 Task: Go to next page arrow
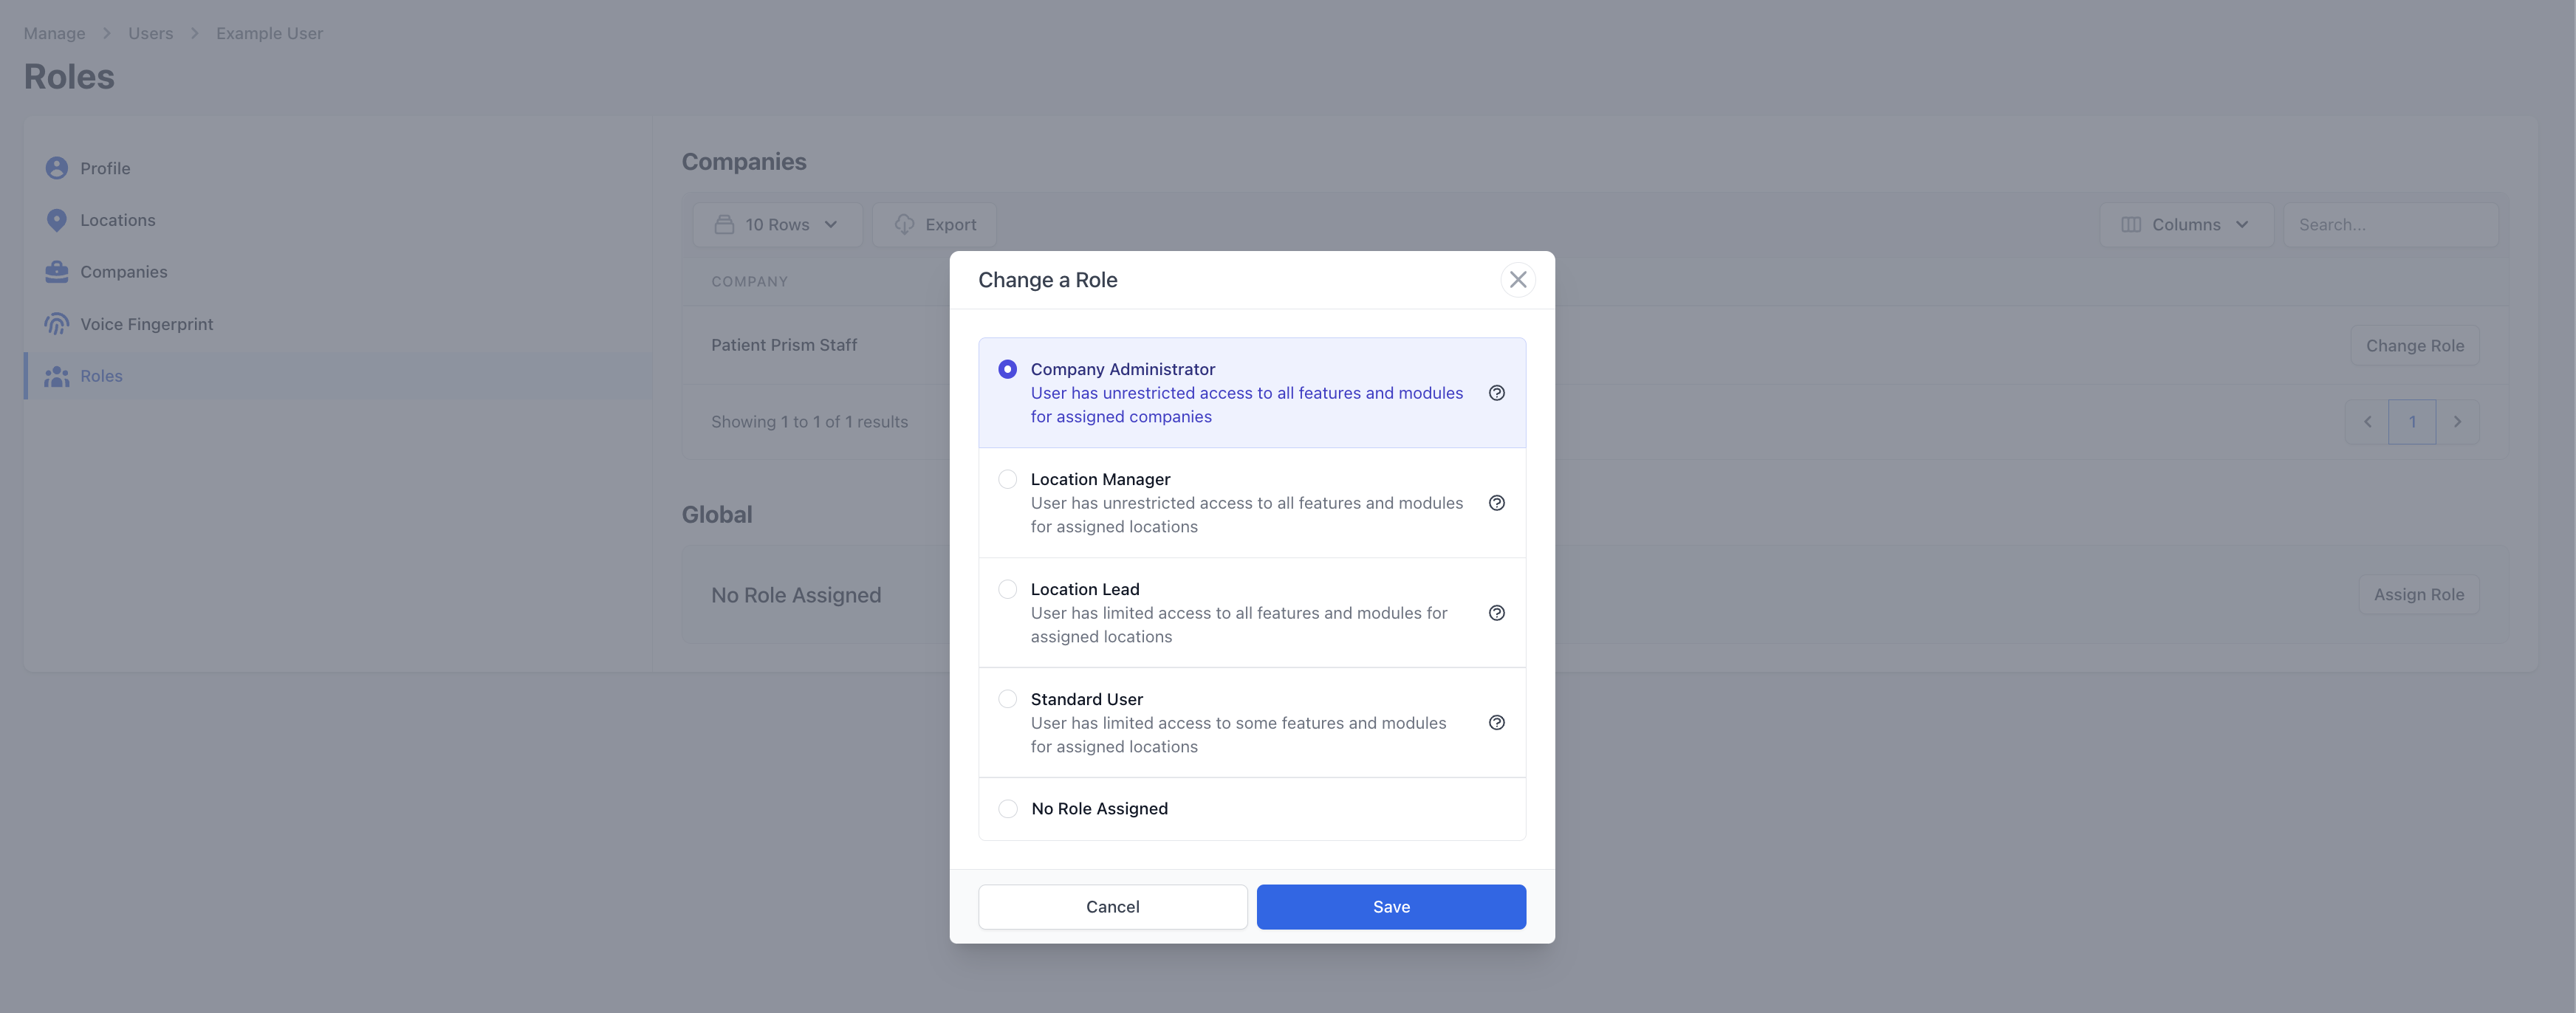2457,422
